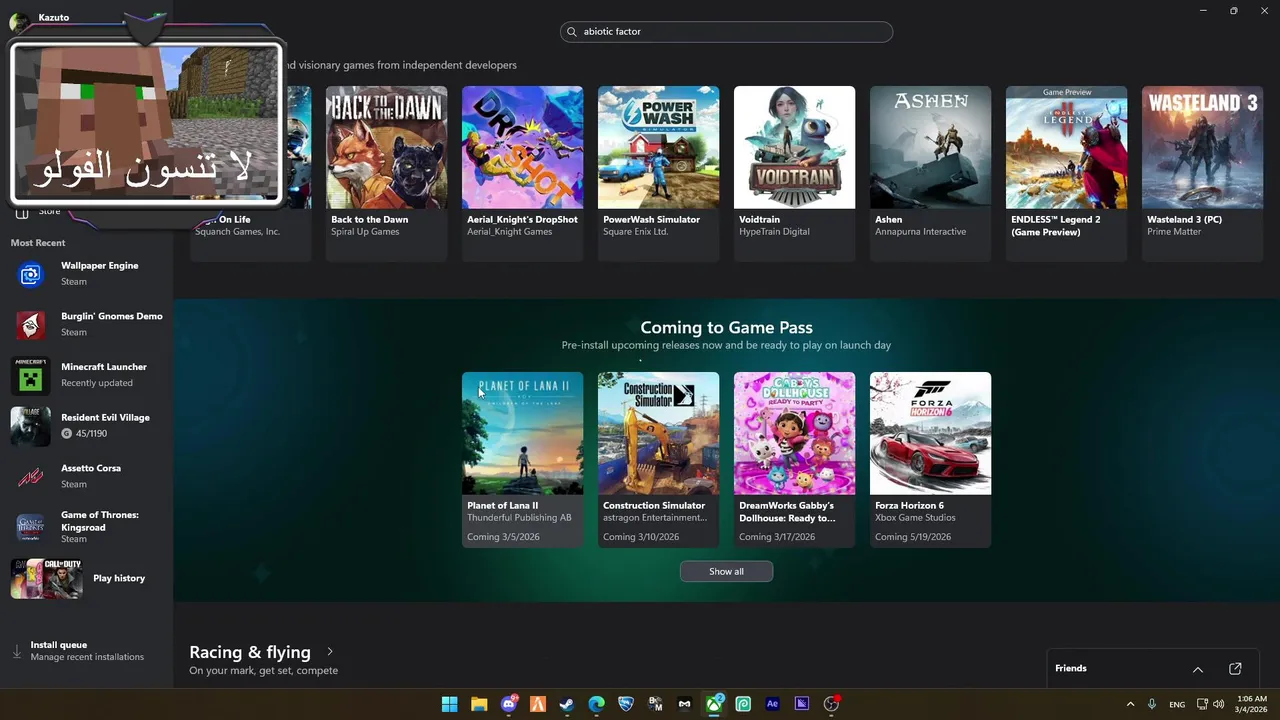Open Back to the Dawn game card
1280x720 pixels.
pos(386,173)
